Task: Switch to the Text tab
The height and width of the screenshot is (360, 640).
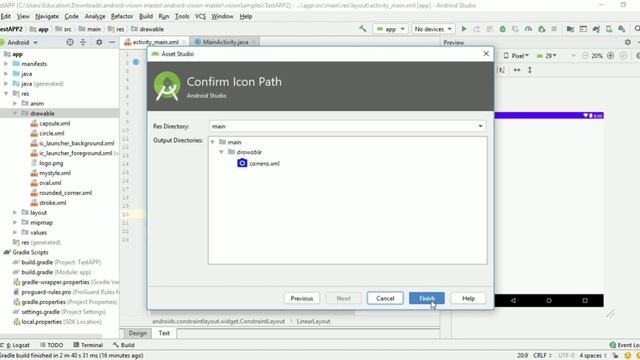Action: tap(164, 333)
